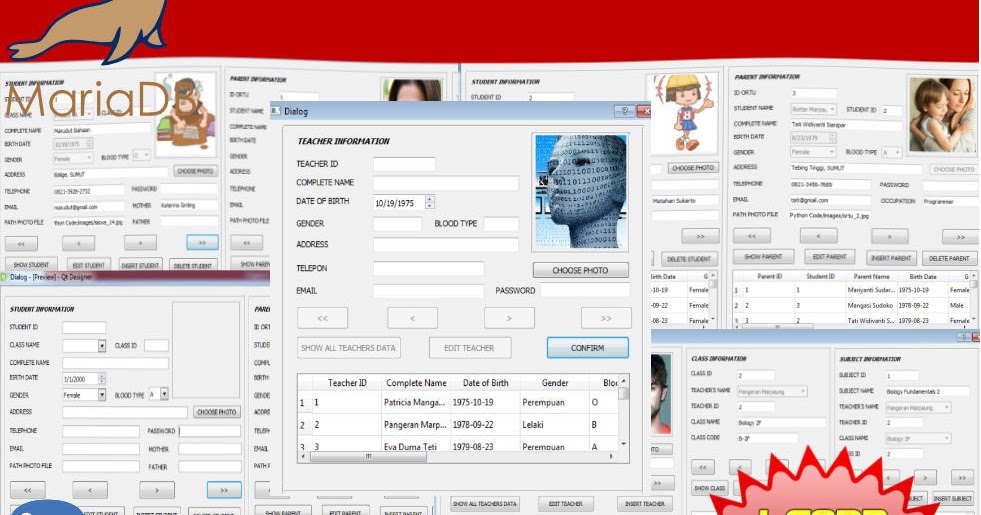Click the Edit Parent button
This screenshot has width=981, height=515.
point(829,257)
